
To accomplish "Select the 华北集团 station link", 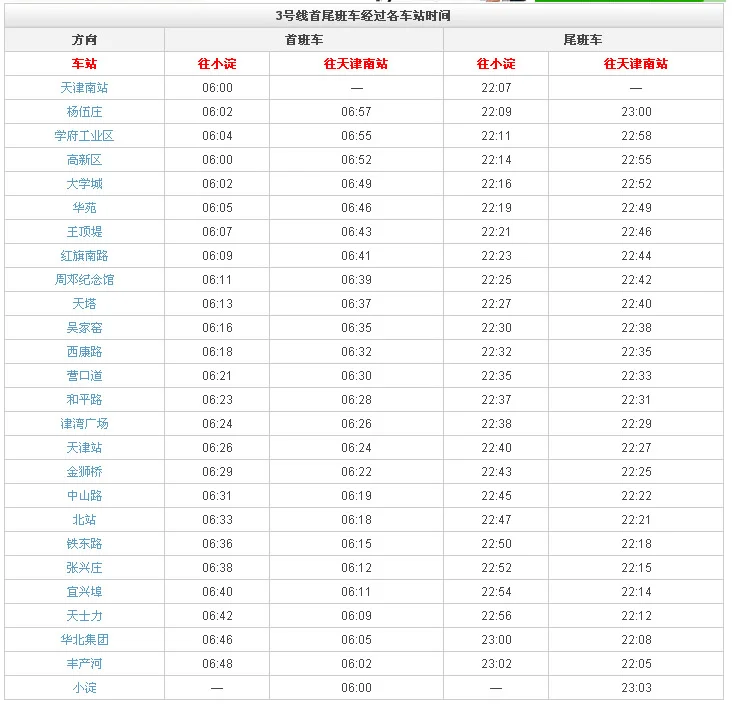I will (84, 640).
